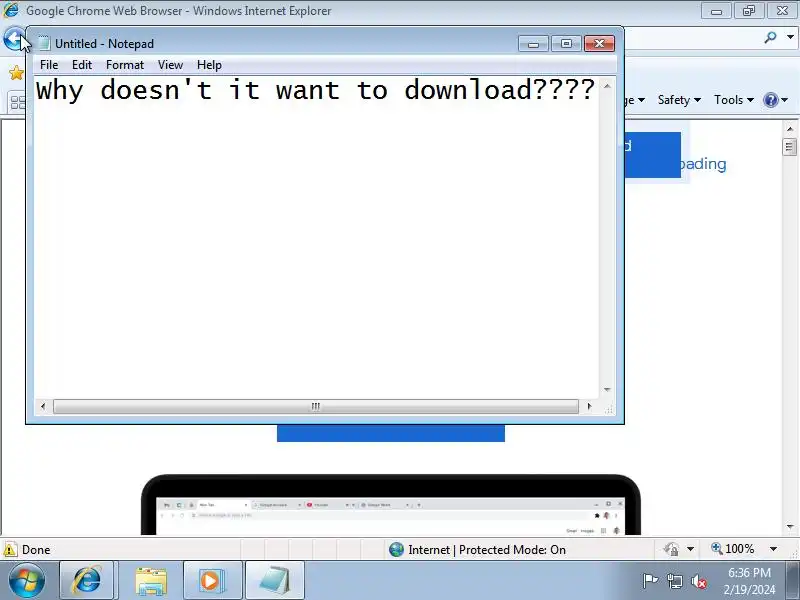Click the Internet Explorer Help icon
The height and width of the screenshot is (600, 800).
point(770,100)
